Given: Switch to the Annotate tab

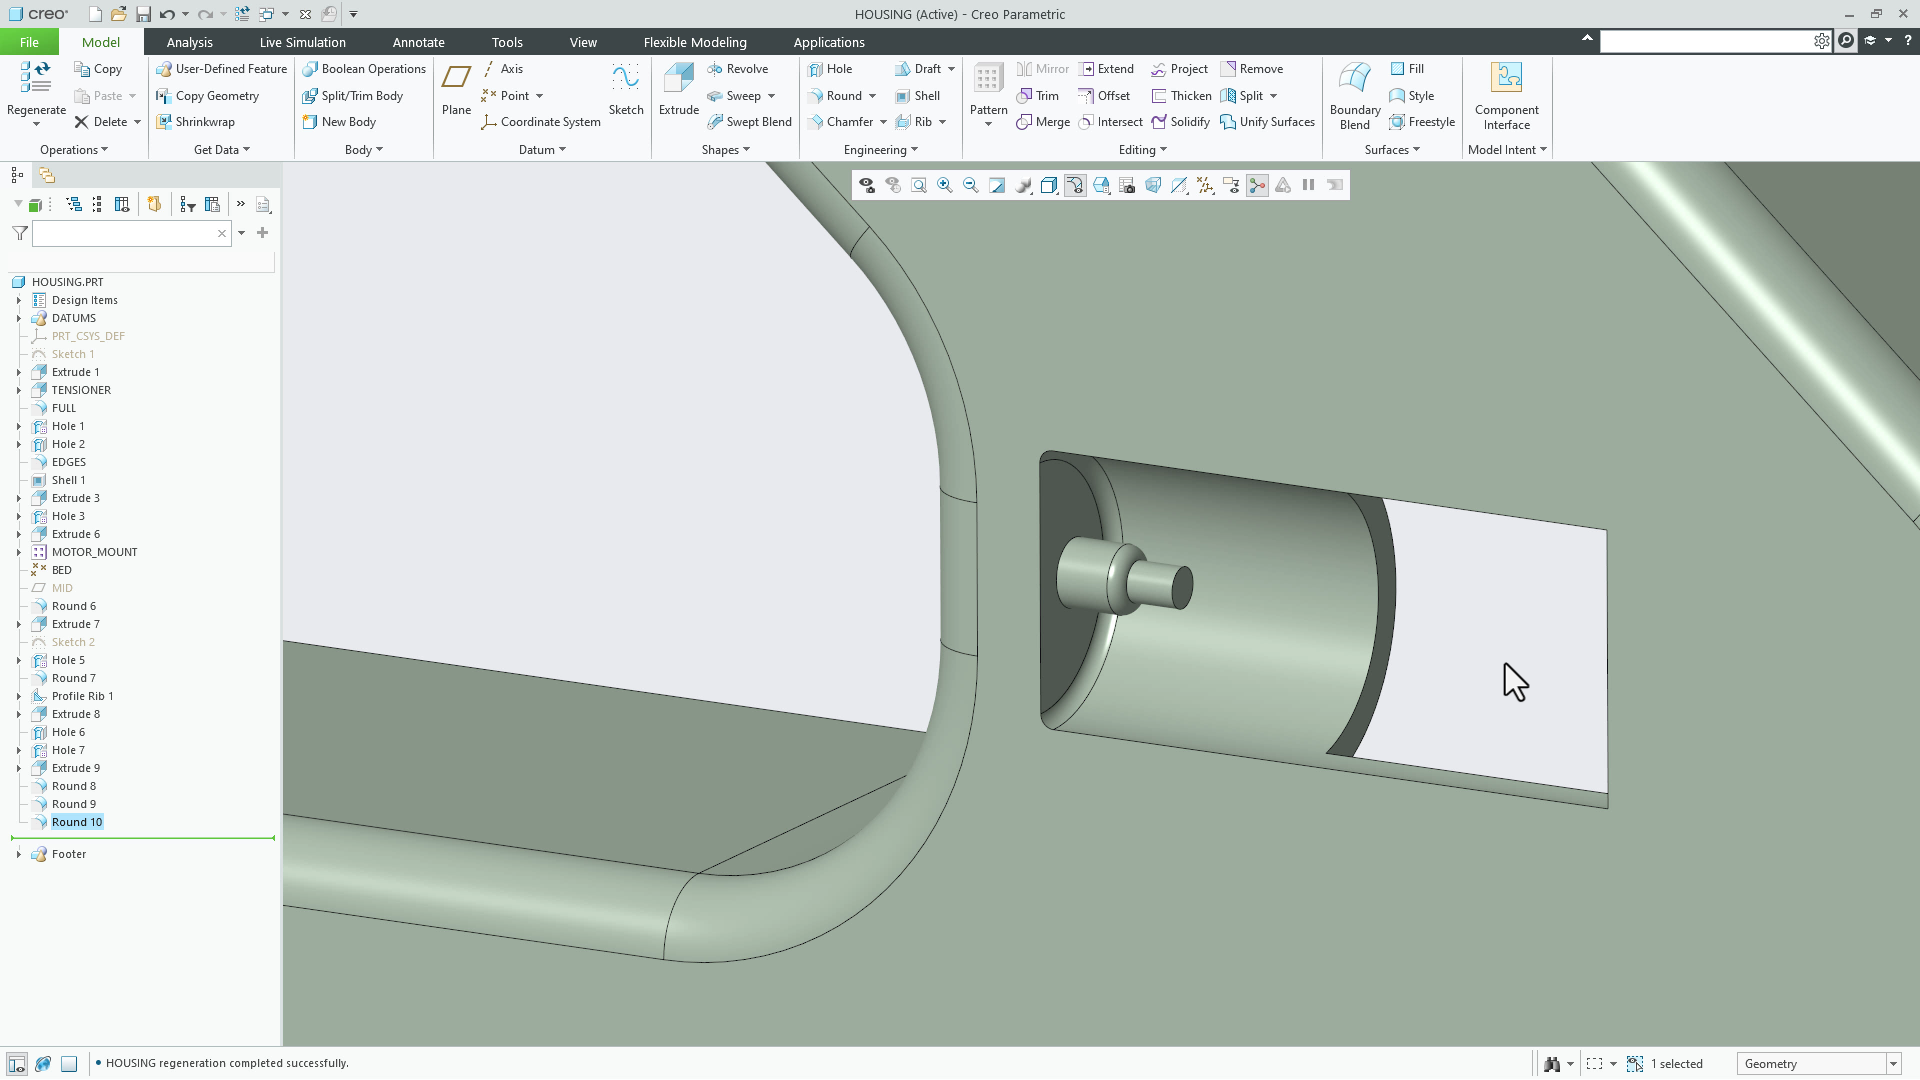Looking at the screenshot, I should [x=418, y=42].
